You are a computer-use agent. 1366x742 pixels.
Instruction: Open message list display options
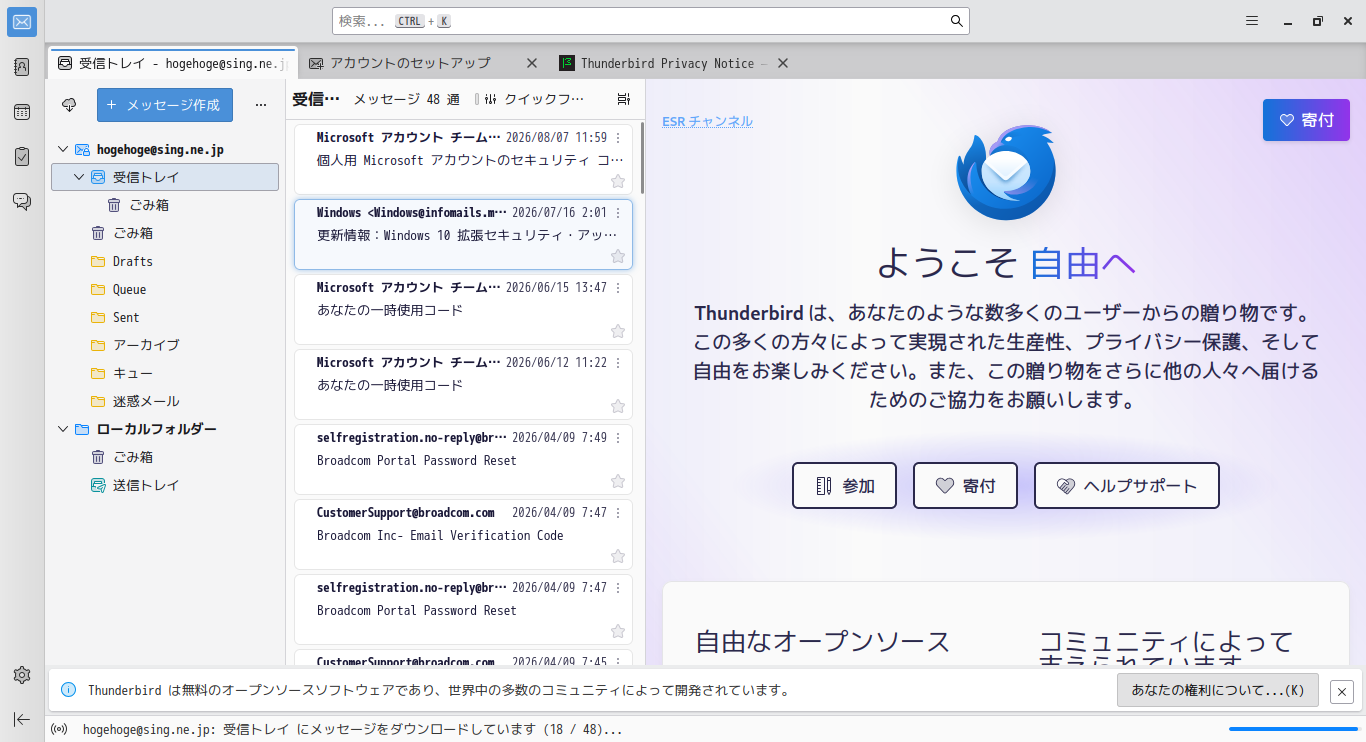[x=624, y=99]
